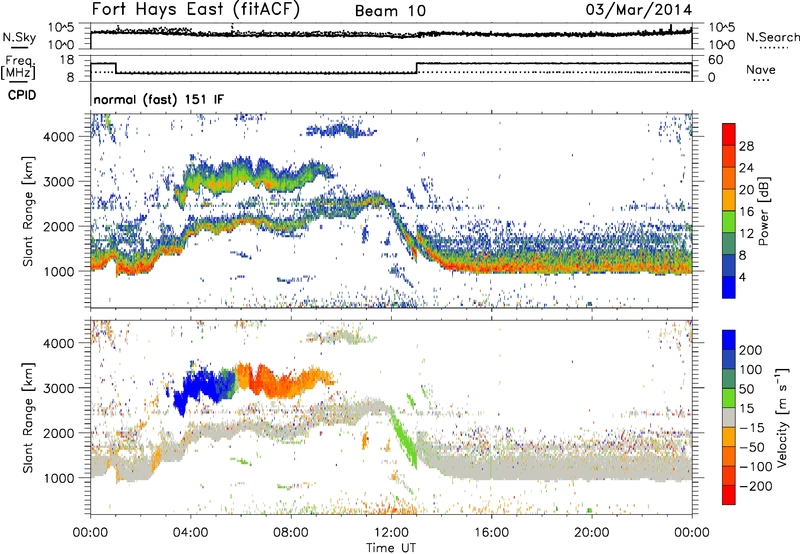Click the 'Freq. [MHz]' label
Screen dimensions: 800x554
[18, 68]
